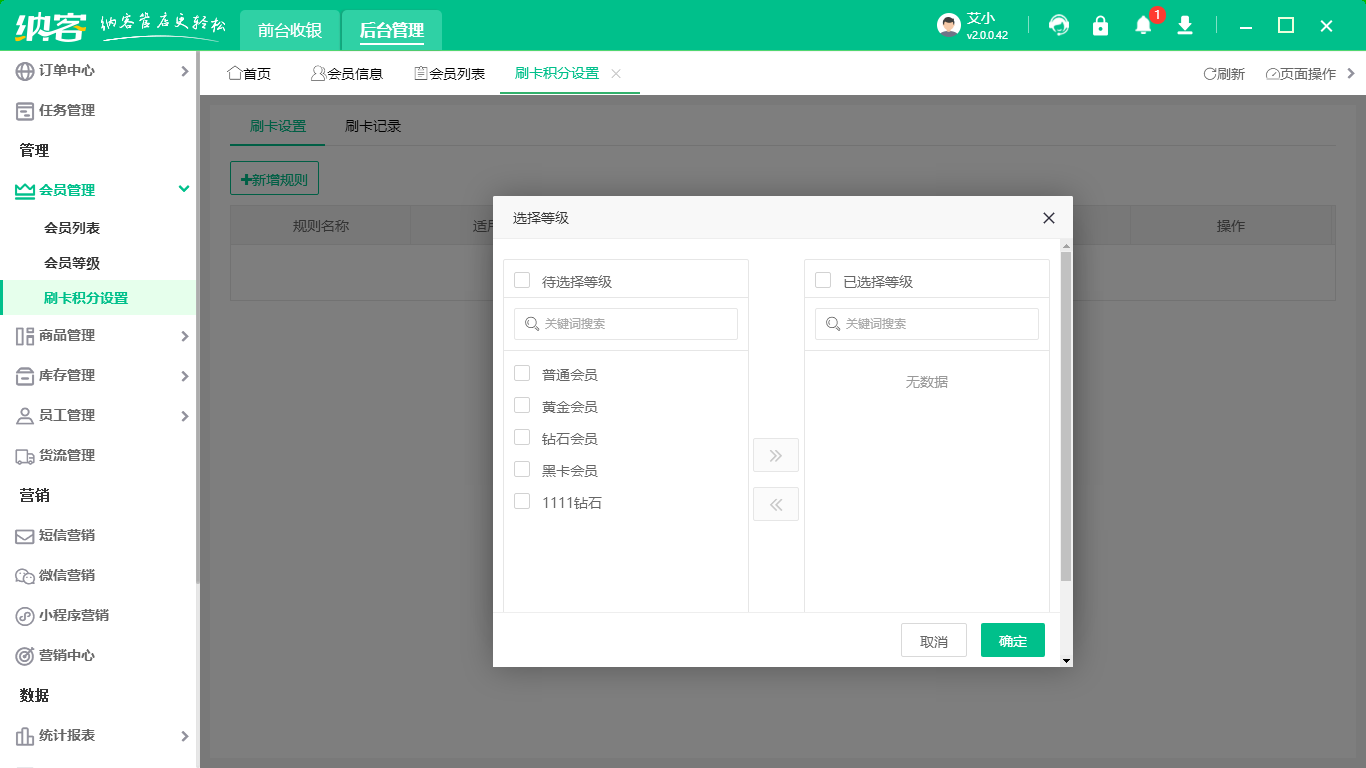Open the 会员列表 page tab

(450, 74)
